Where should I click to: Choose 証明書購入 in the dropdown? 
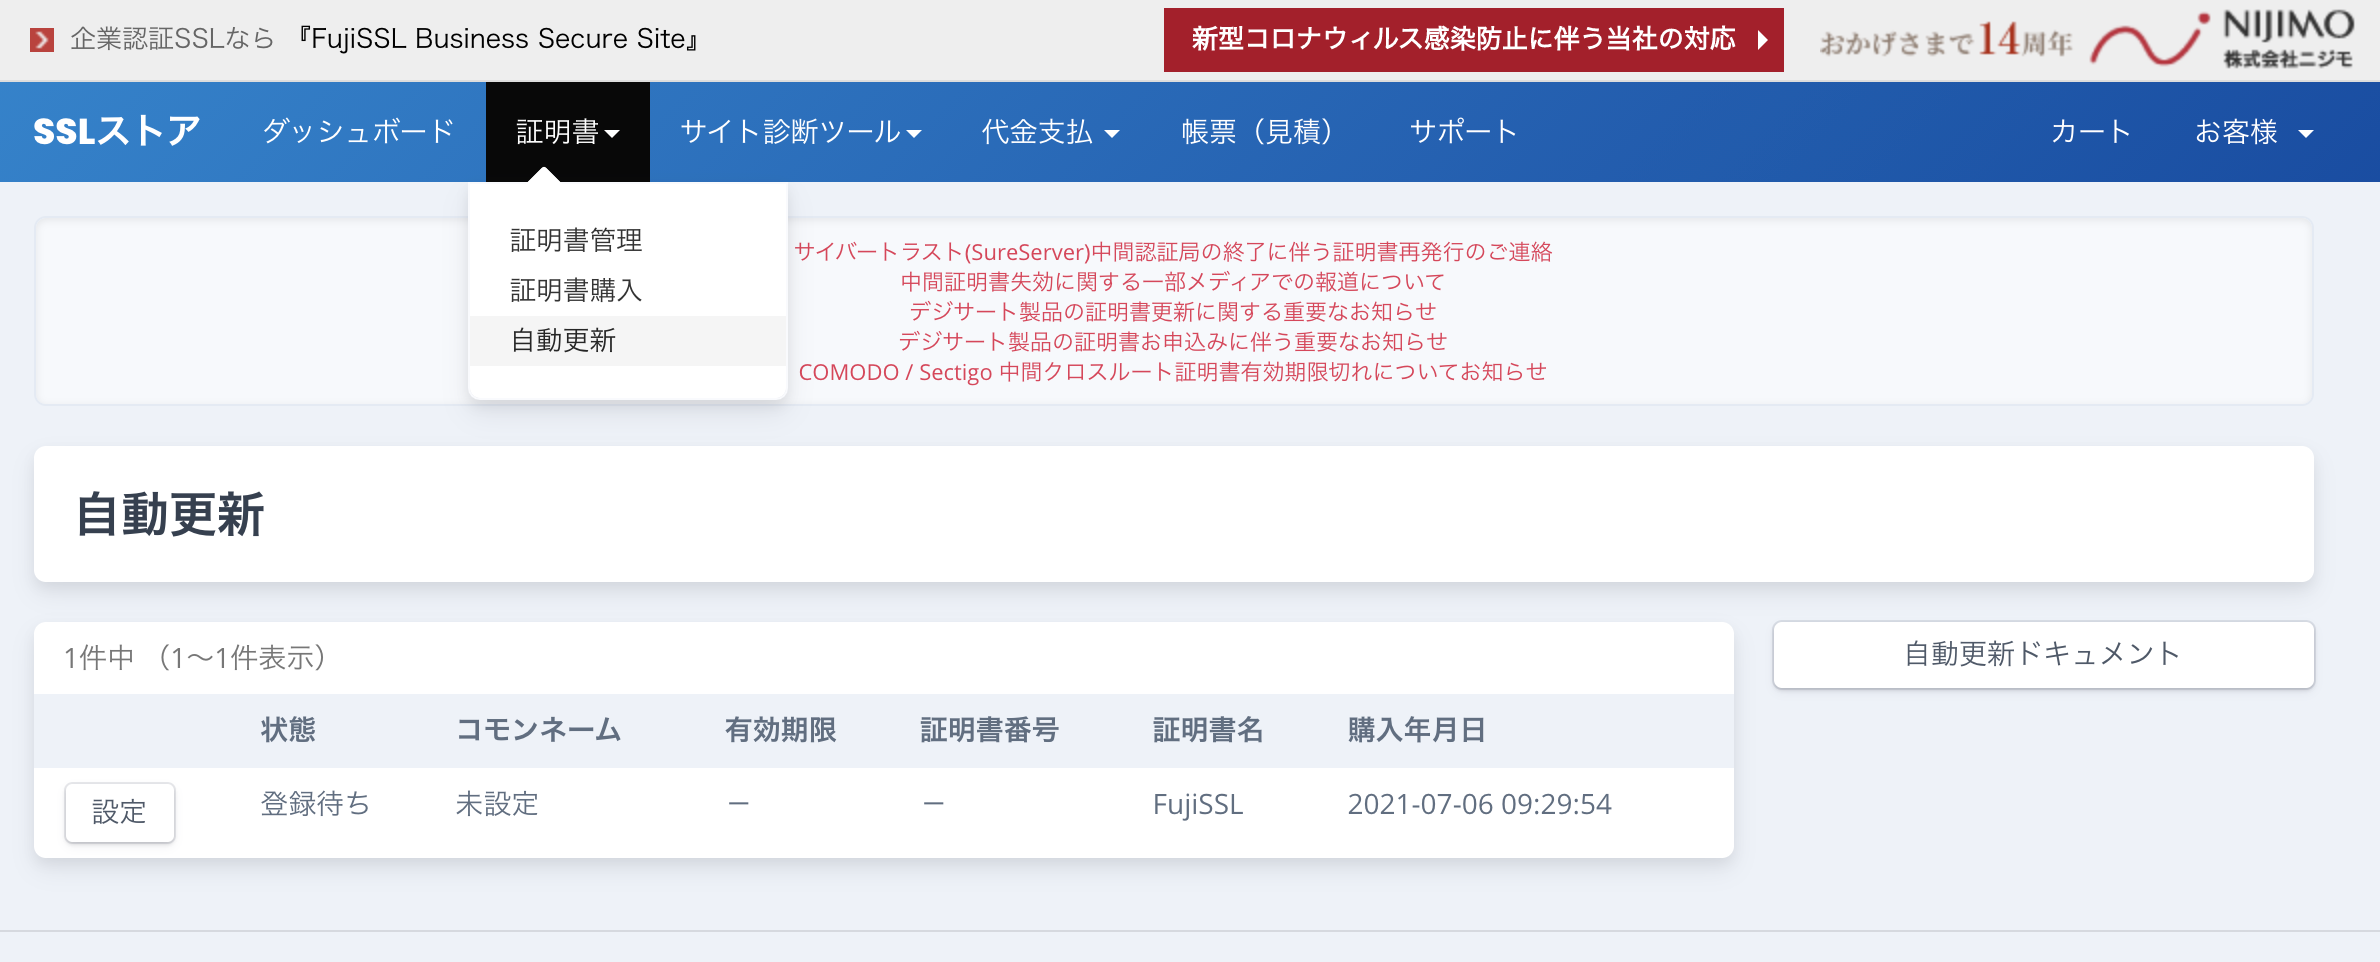click(x=576, y=290)
